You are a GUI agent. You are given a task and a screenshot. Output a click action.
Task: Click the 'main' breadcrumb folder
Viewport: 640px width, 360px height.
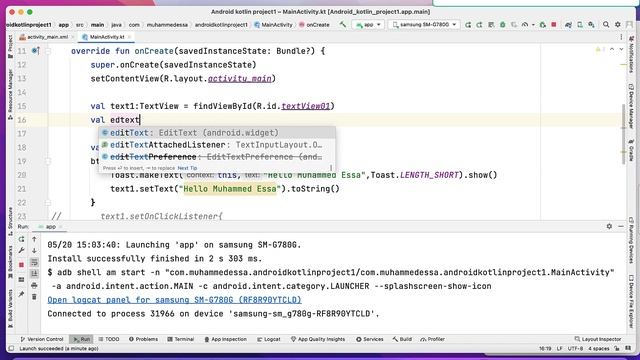pyautogui.click(x=97, y=24)
